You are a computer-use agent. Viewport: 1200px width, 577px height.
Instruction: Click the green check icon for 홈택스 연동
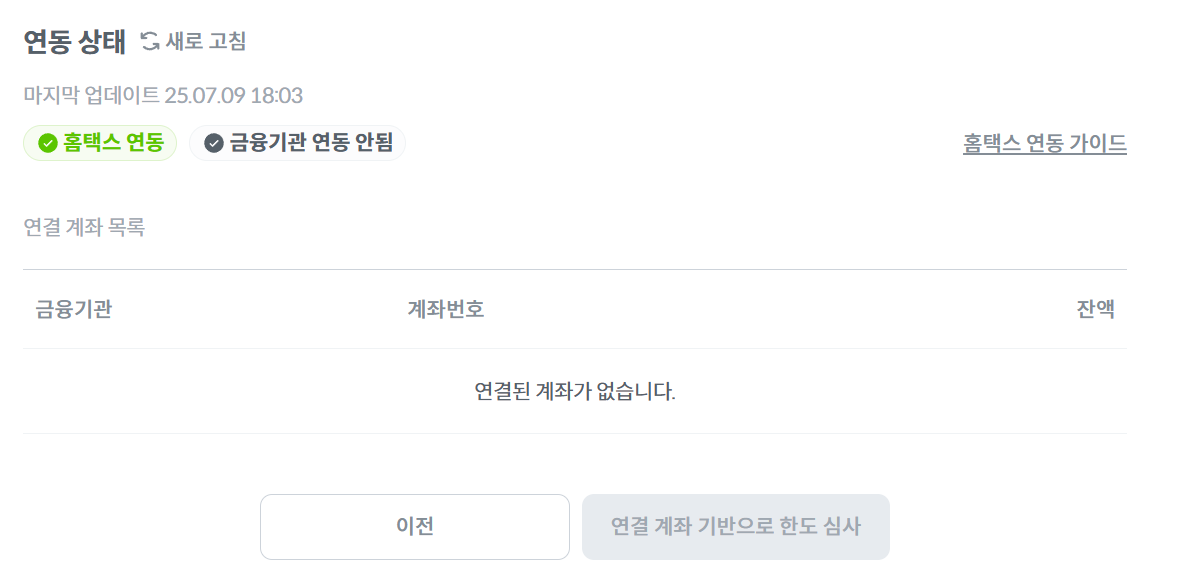click(47, 143)
